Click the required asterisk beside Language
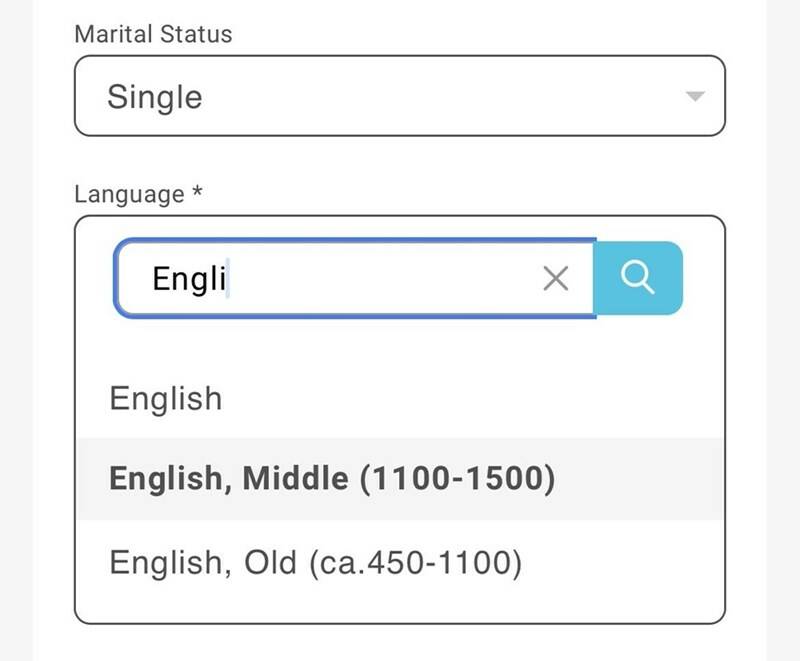 click(x=197, y=191)
